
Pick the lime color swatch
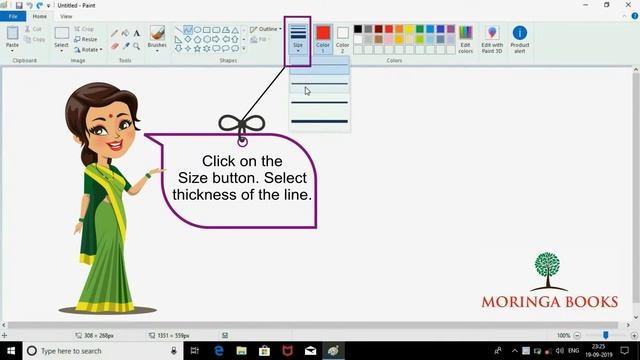coord(420,39)
